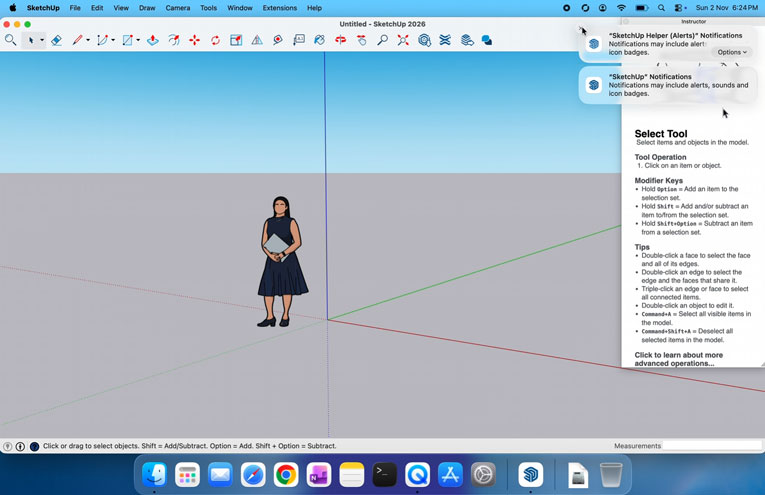
Task: Activate the Push/Pull tool
Action: (153, 40)
